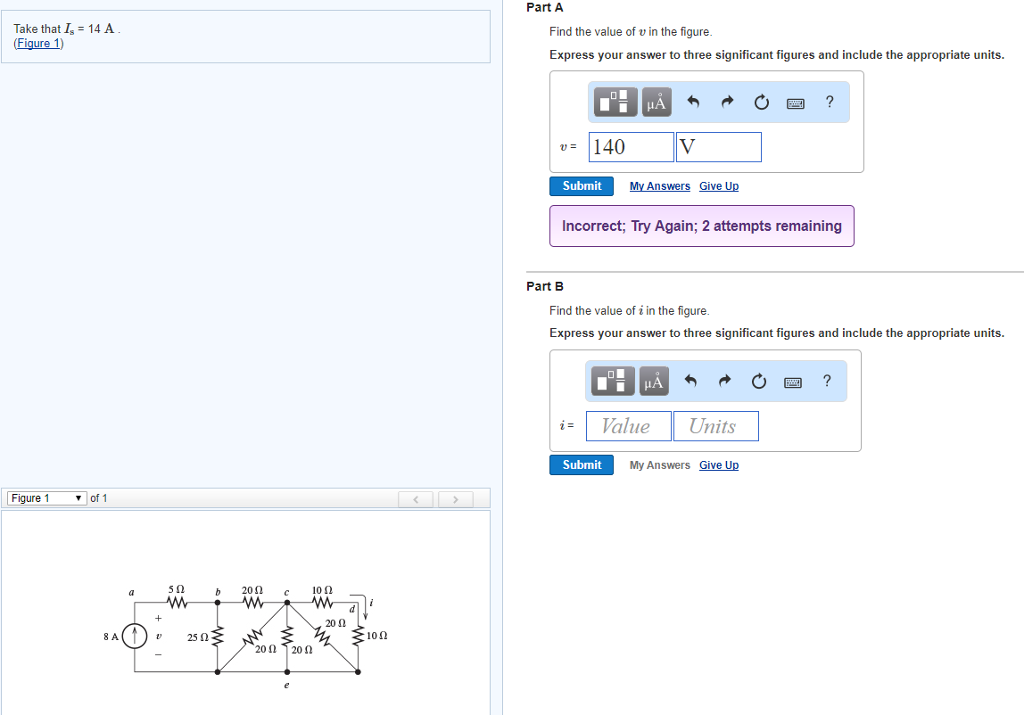The height and width of the screenshot is (715, 1024).
Task: Click the μÅ units icon in Part A toolbar
Action: point(656,101)
